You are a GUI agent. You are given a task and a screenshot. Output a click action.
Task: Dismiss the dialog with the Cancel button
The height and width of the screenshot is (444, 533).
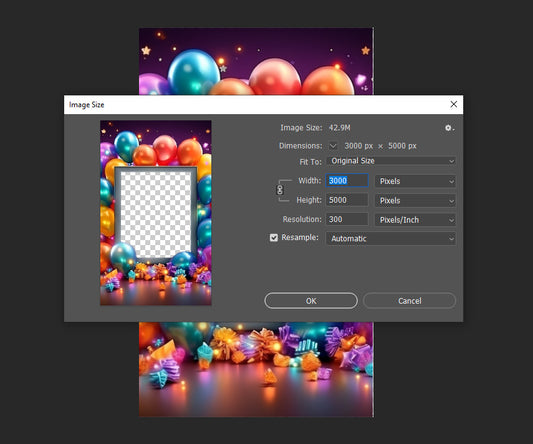[409, 301]
